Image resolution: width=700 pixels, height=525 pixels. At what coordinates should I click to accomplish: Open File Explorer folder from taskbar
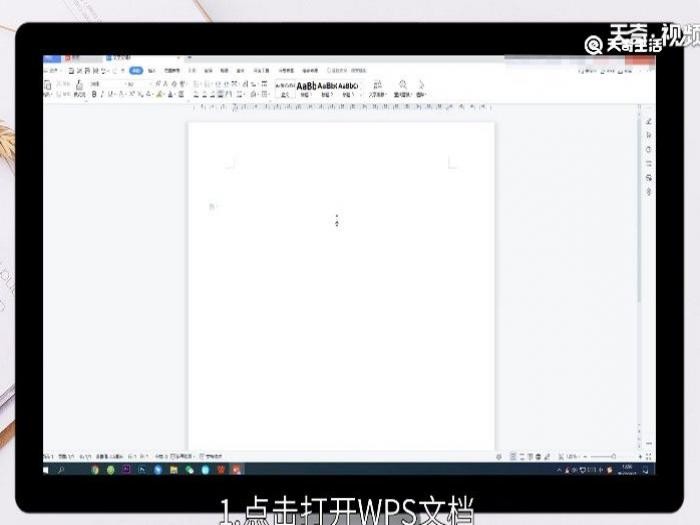(174, 470)
